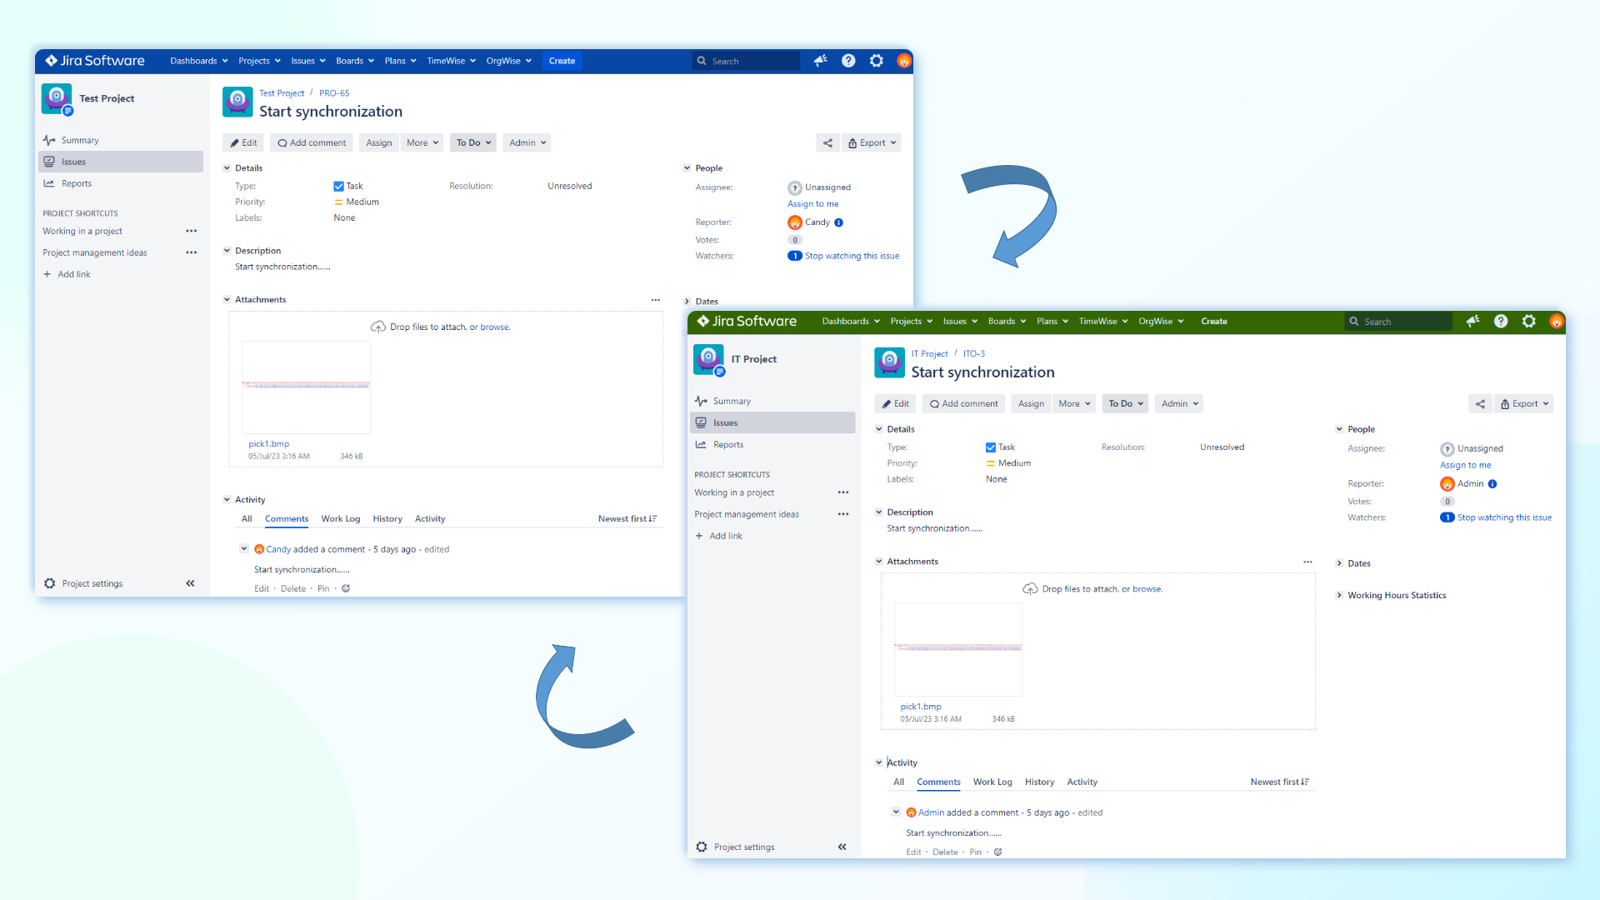
Task: Click Create button in Test Project window
Action: click(x=562, y=61)
